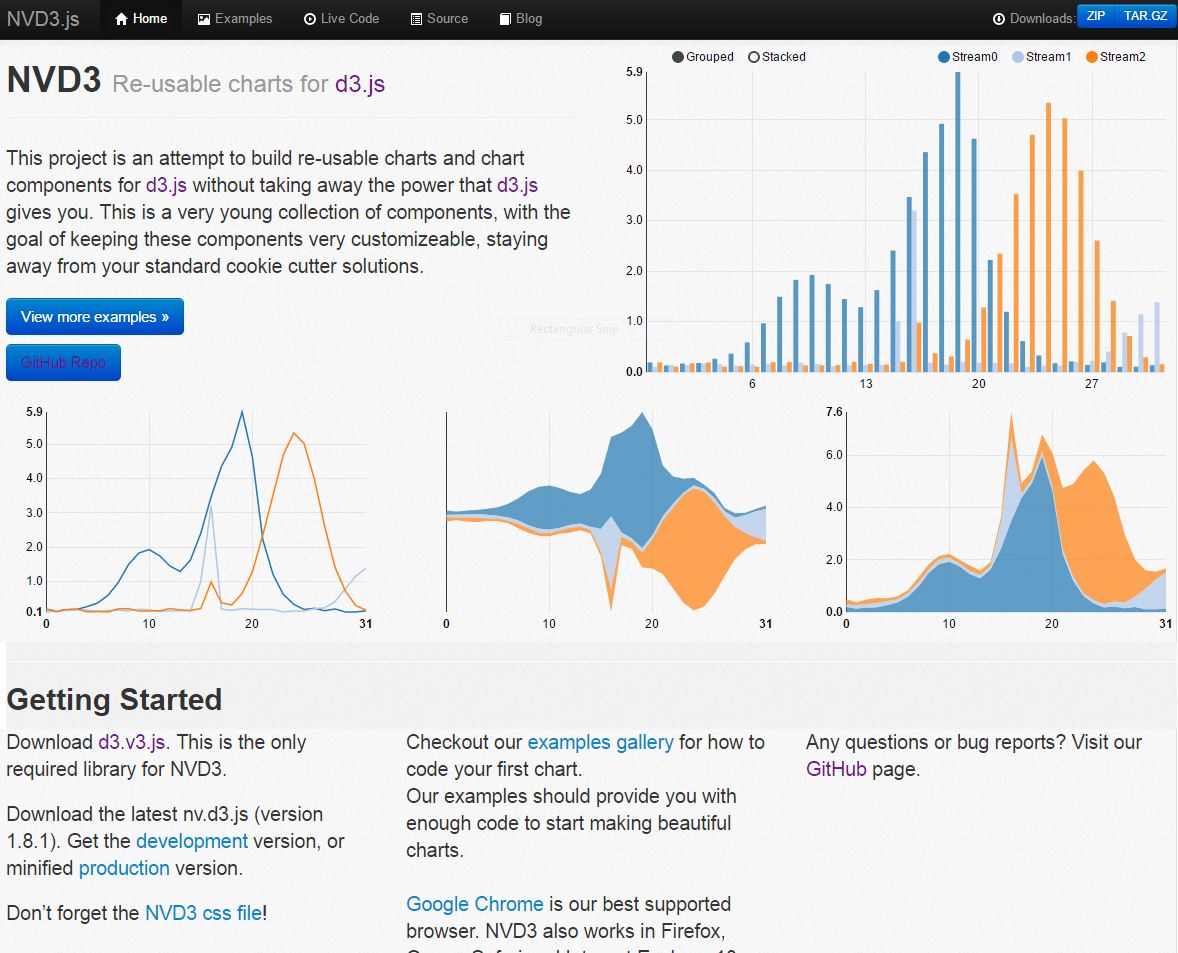Click the View more examples button

(x=95, y=317)
